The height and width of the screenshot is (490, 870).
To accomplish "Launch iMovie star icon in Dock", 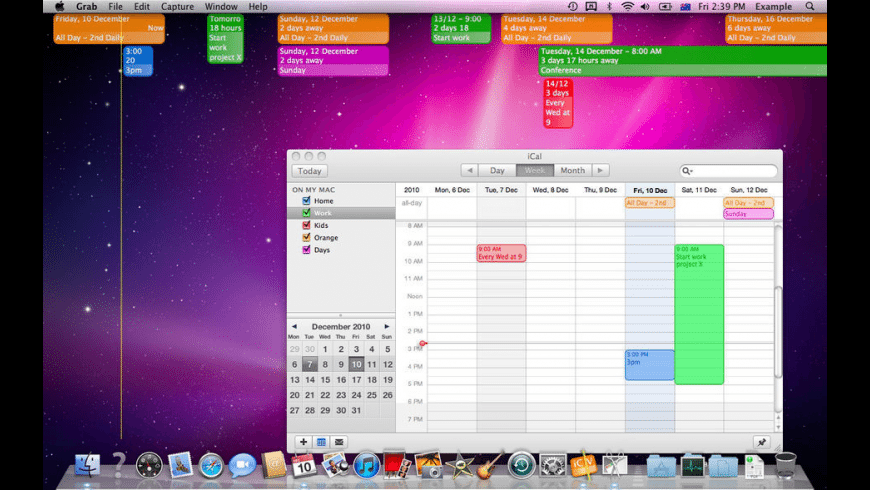I will pos(459,465).
